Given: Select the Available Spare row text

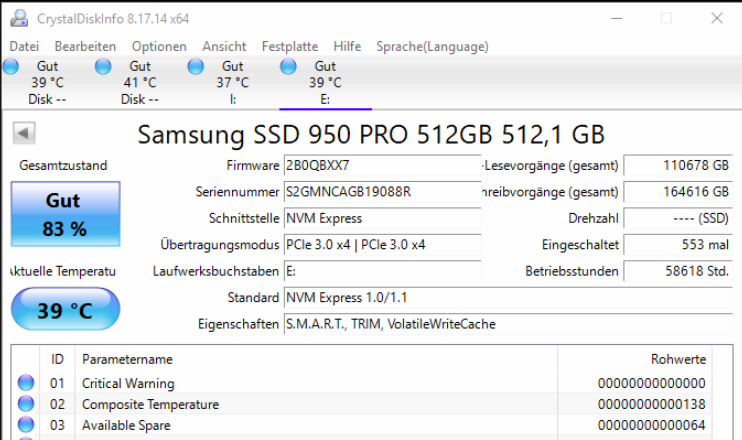Looking at the screenshot, I should [126, 425].
